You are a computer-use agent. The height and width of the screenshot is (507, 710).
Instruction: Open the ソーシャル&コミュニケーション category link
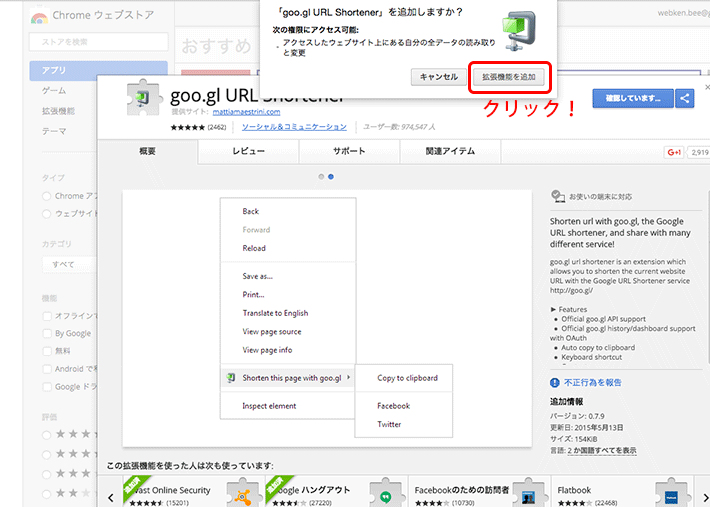(x=294, y=127)
